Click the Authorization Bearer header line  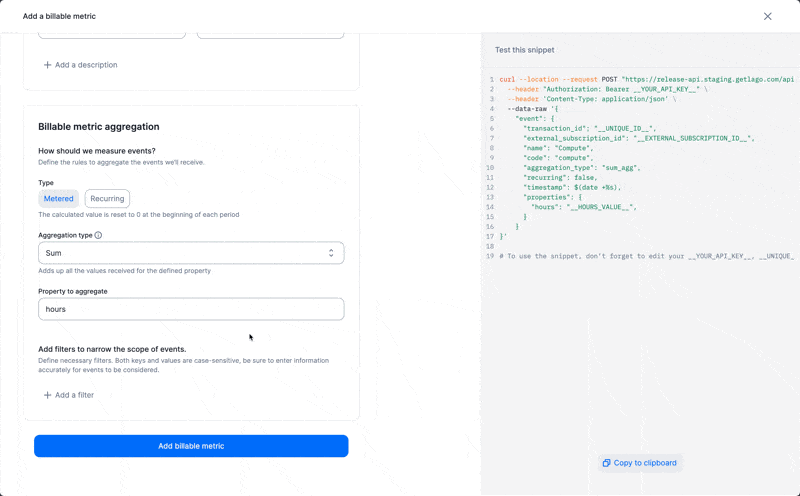pos(608,89)
